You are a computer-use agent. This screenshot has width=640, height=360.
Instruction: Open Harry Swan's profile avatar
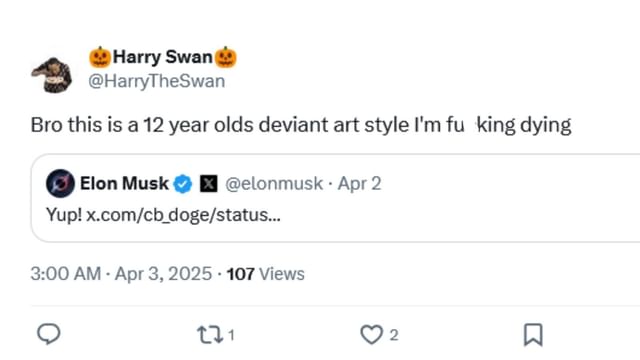(x=52, y=75)
